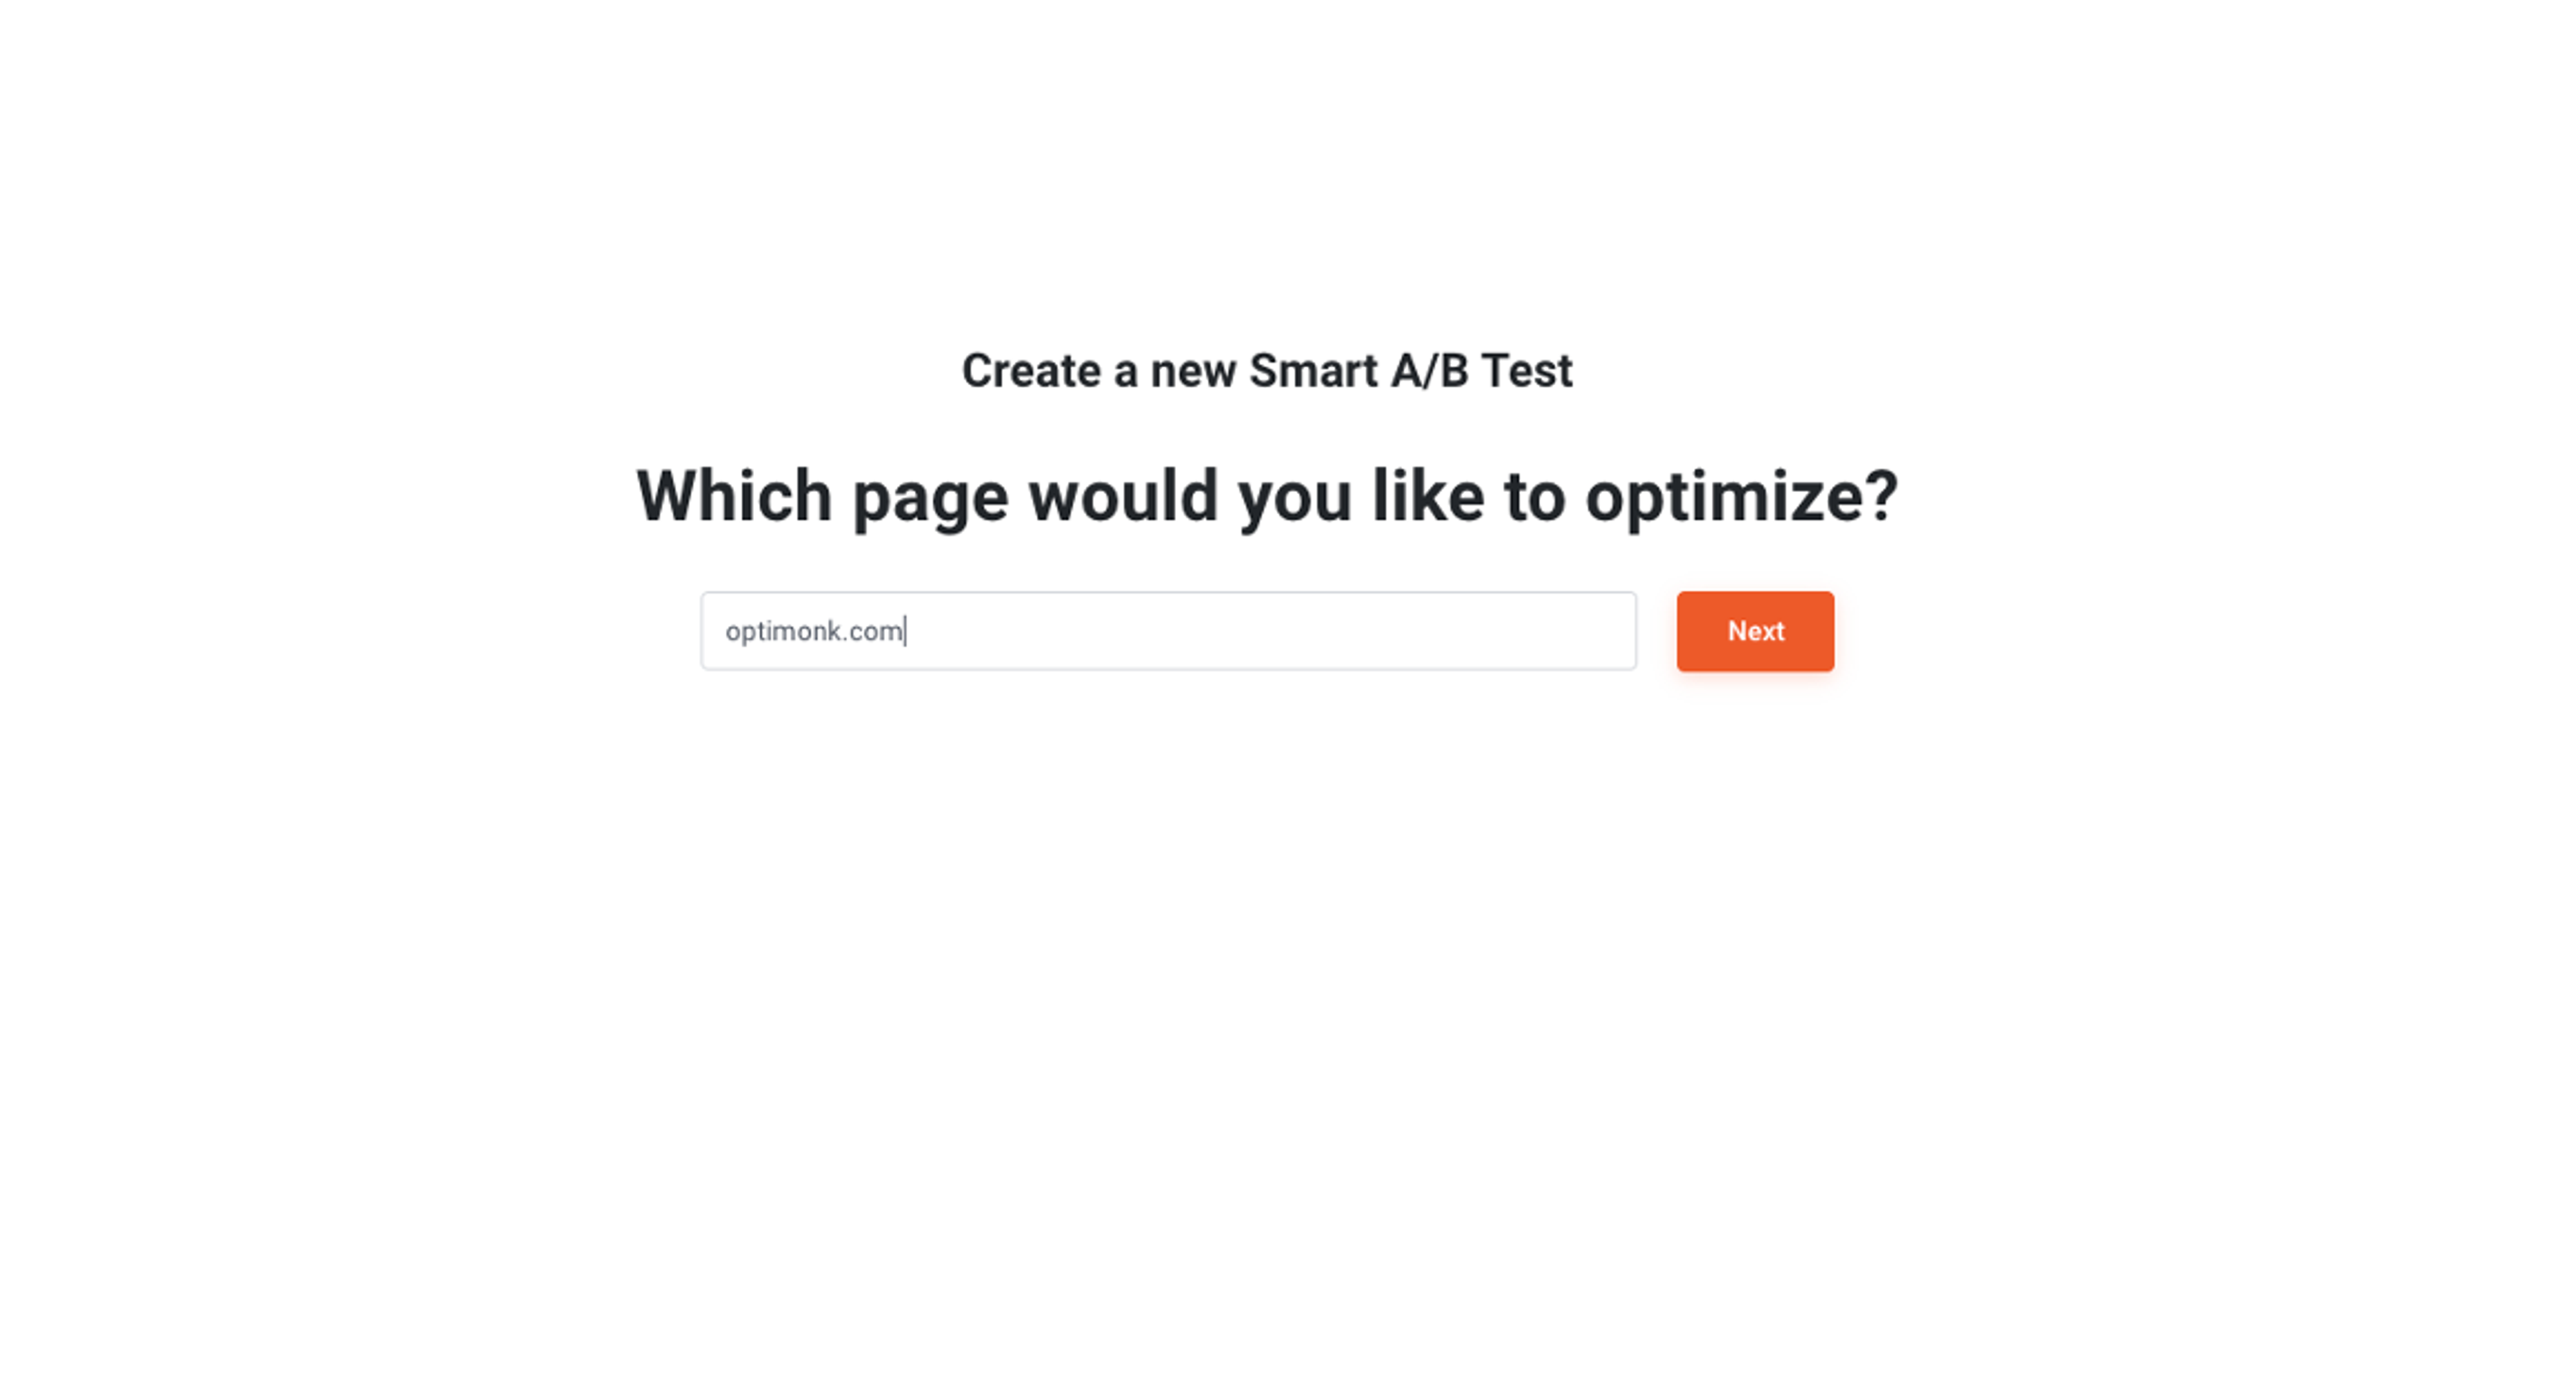
Task: Click the space between input and Next button
Action: (x=1655, y=630)
